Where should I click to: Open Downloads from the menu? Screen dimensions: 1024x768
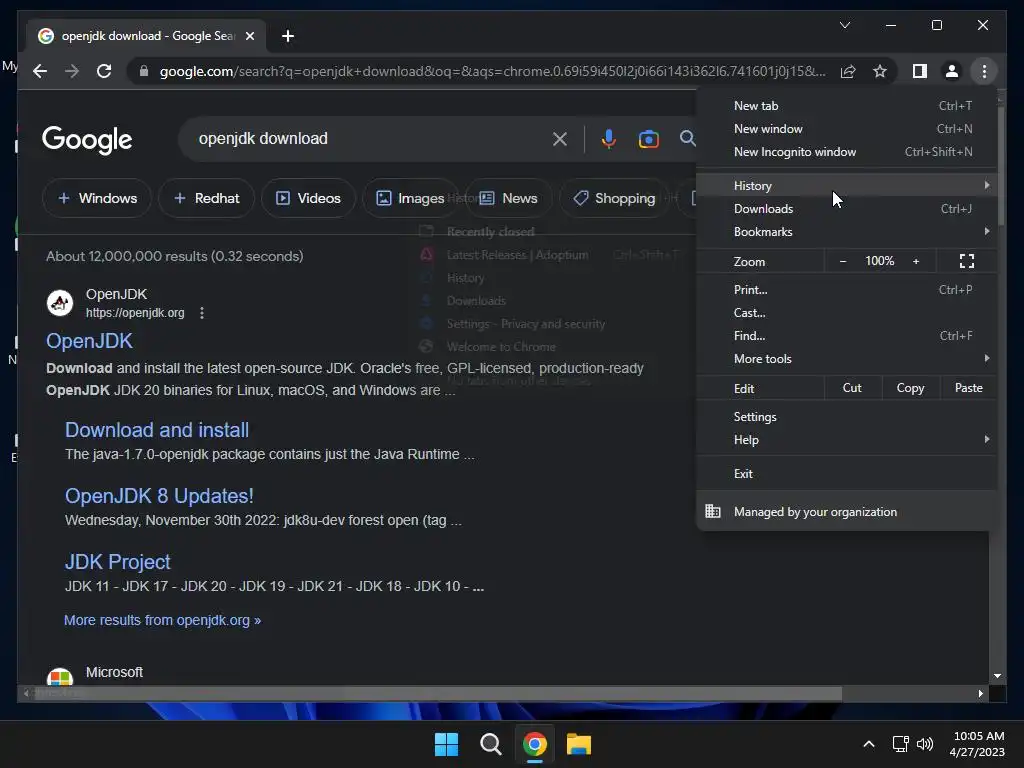[846, 208]
